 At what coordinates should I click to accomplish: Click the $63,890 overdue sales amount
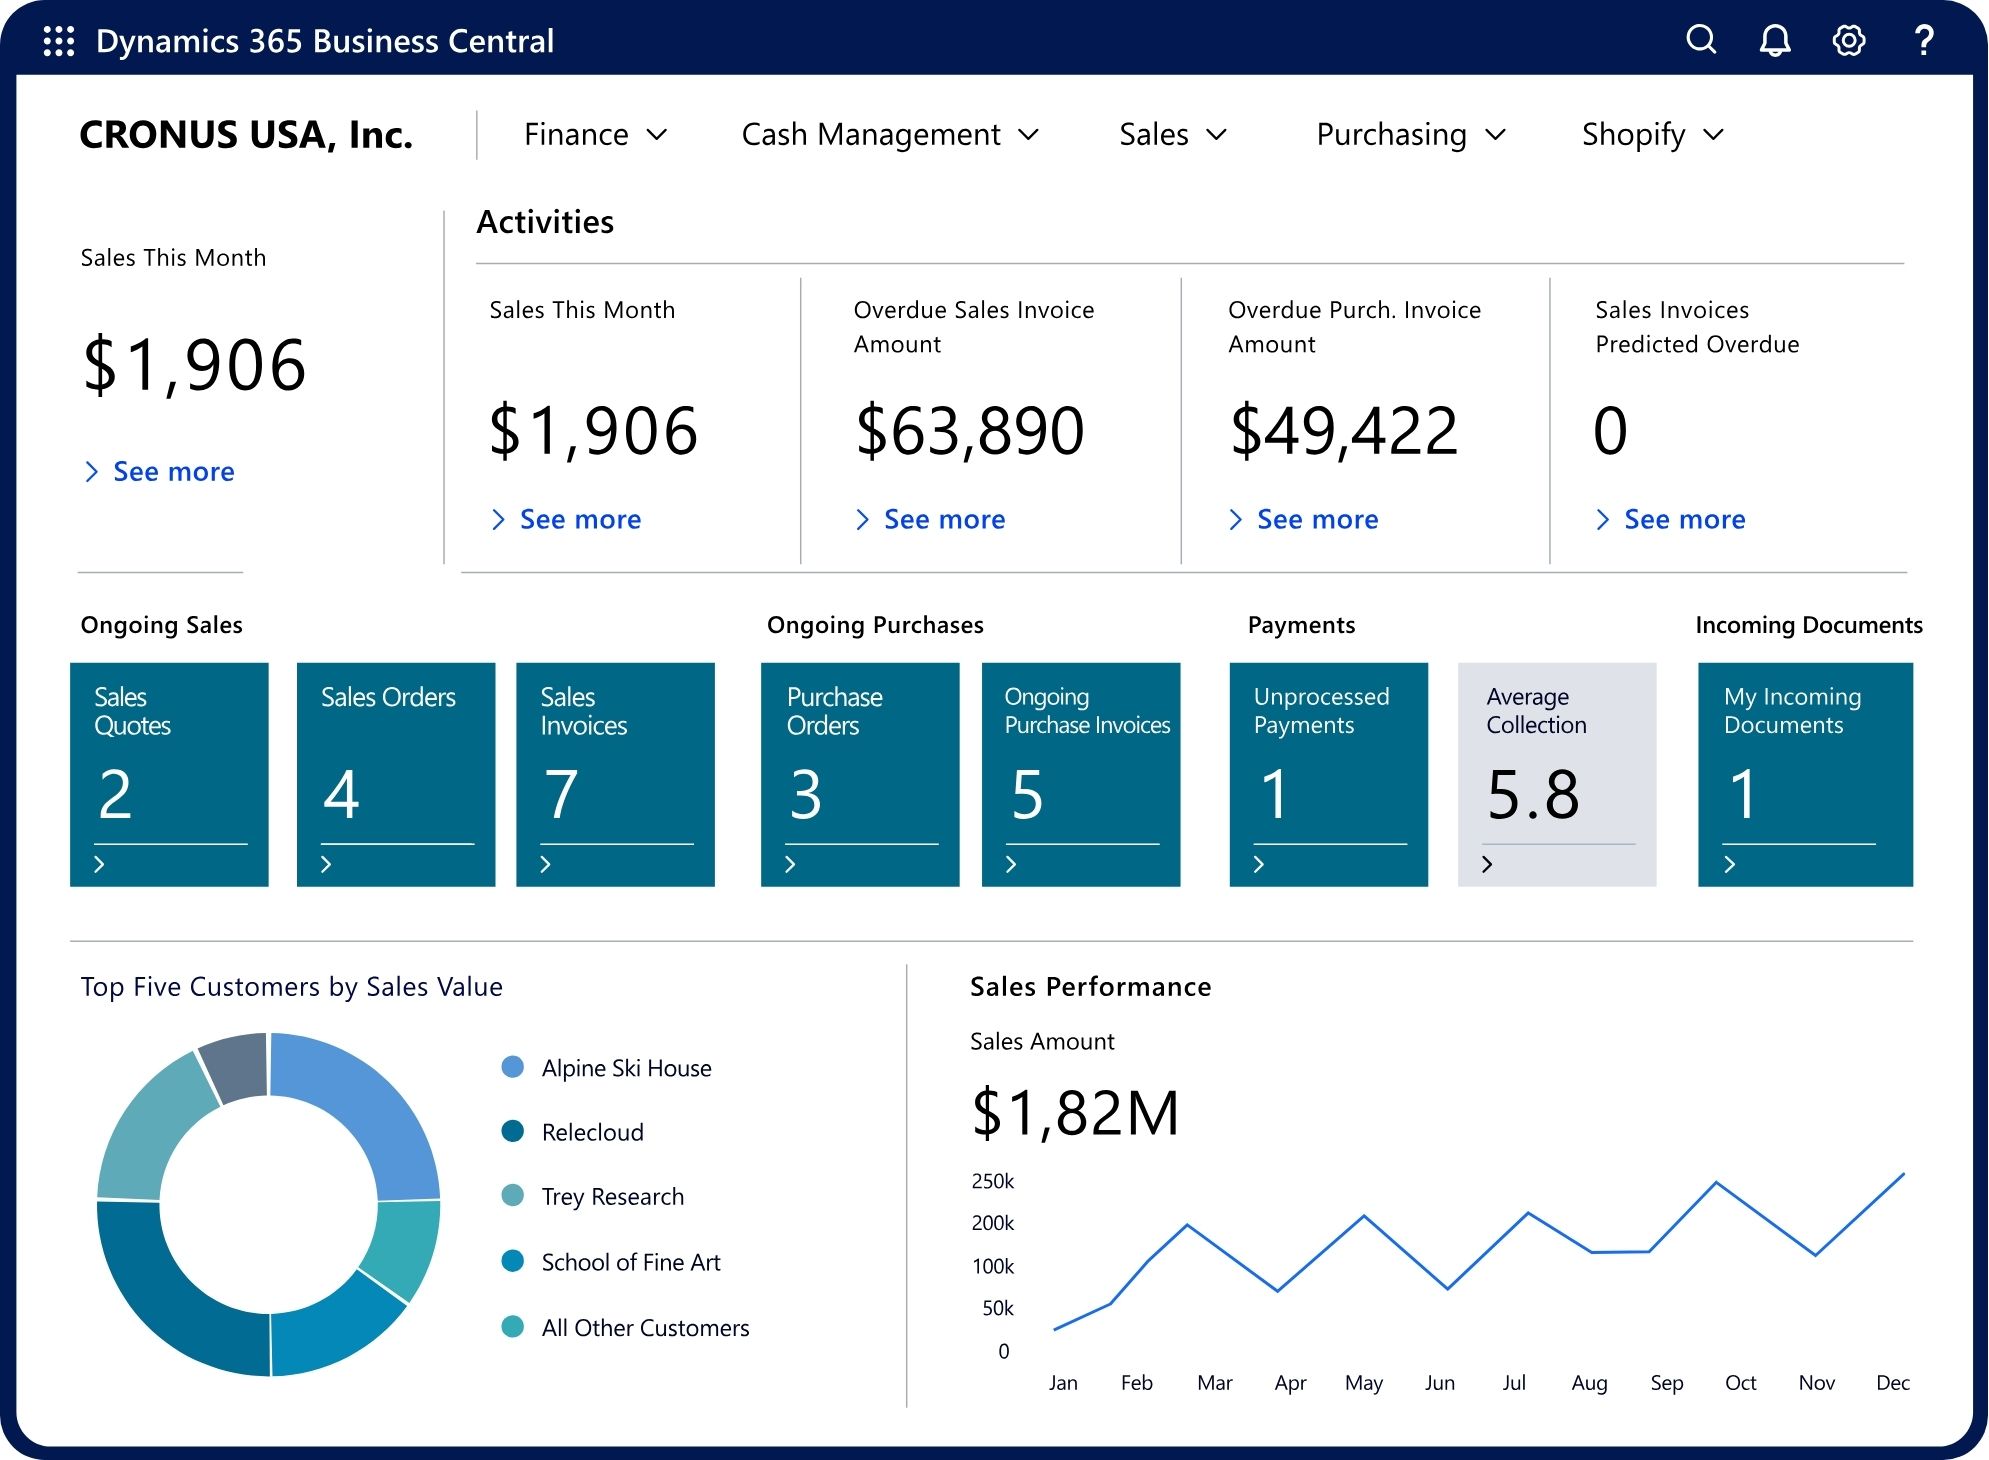[970, 431]
